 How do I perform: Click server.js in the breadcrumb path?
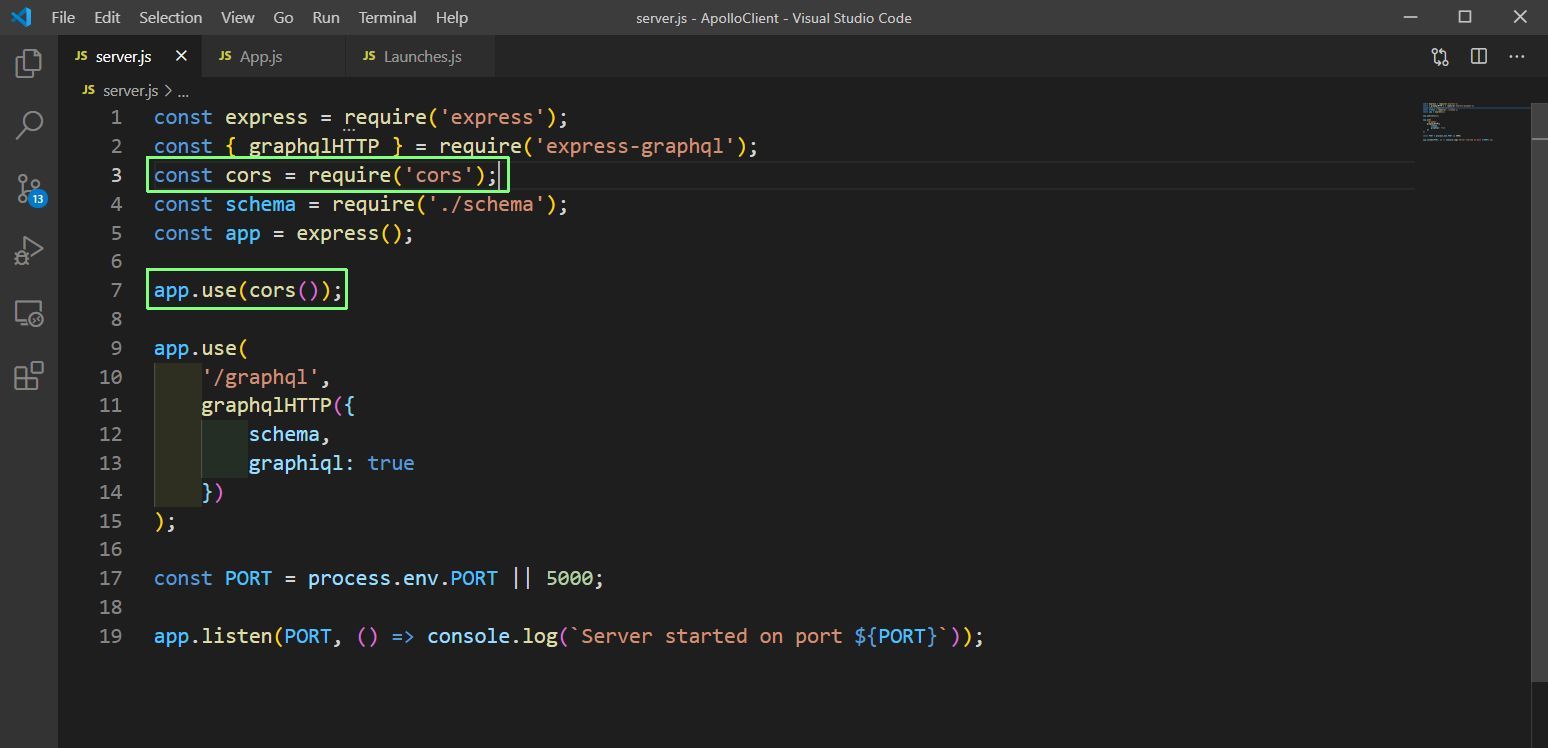click(x=130, y=91)
